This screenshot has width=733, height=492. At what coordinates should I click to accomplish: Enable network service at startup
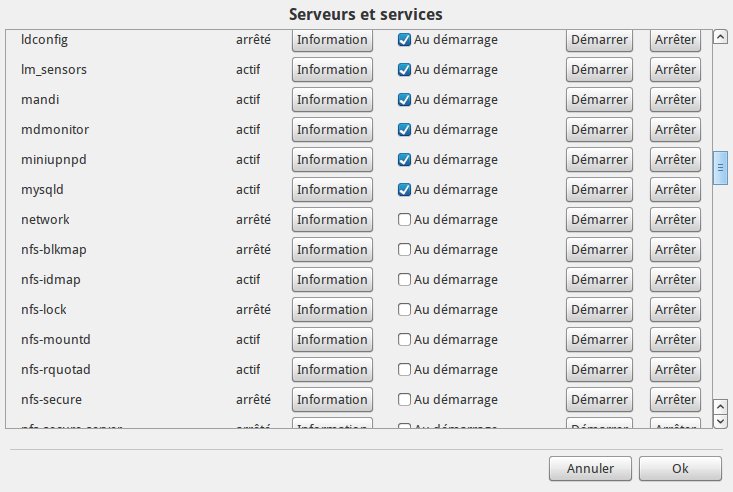[405, 220]
